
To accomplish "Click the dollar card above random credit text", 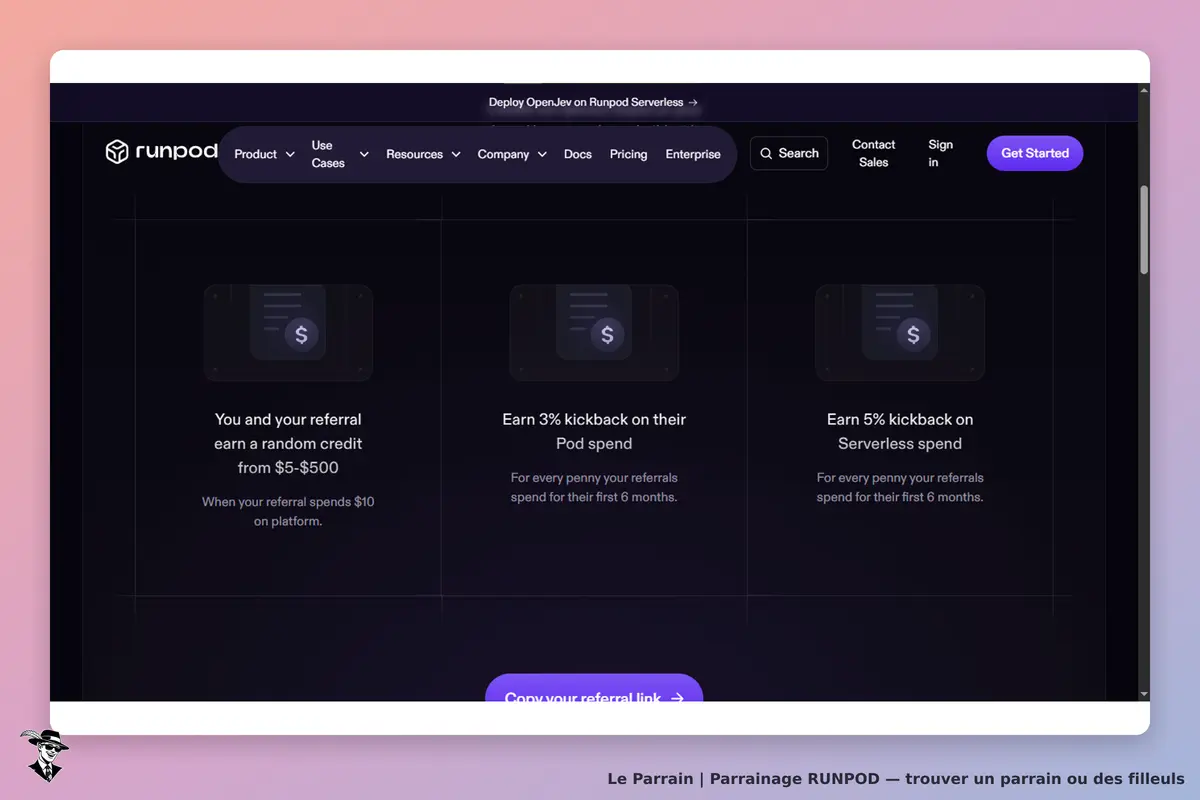I will (288, 333).
